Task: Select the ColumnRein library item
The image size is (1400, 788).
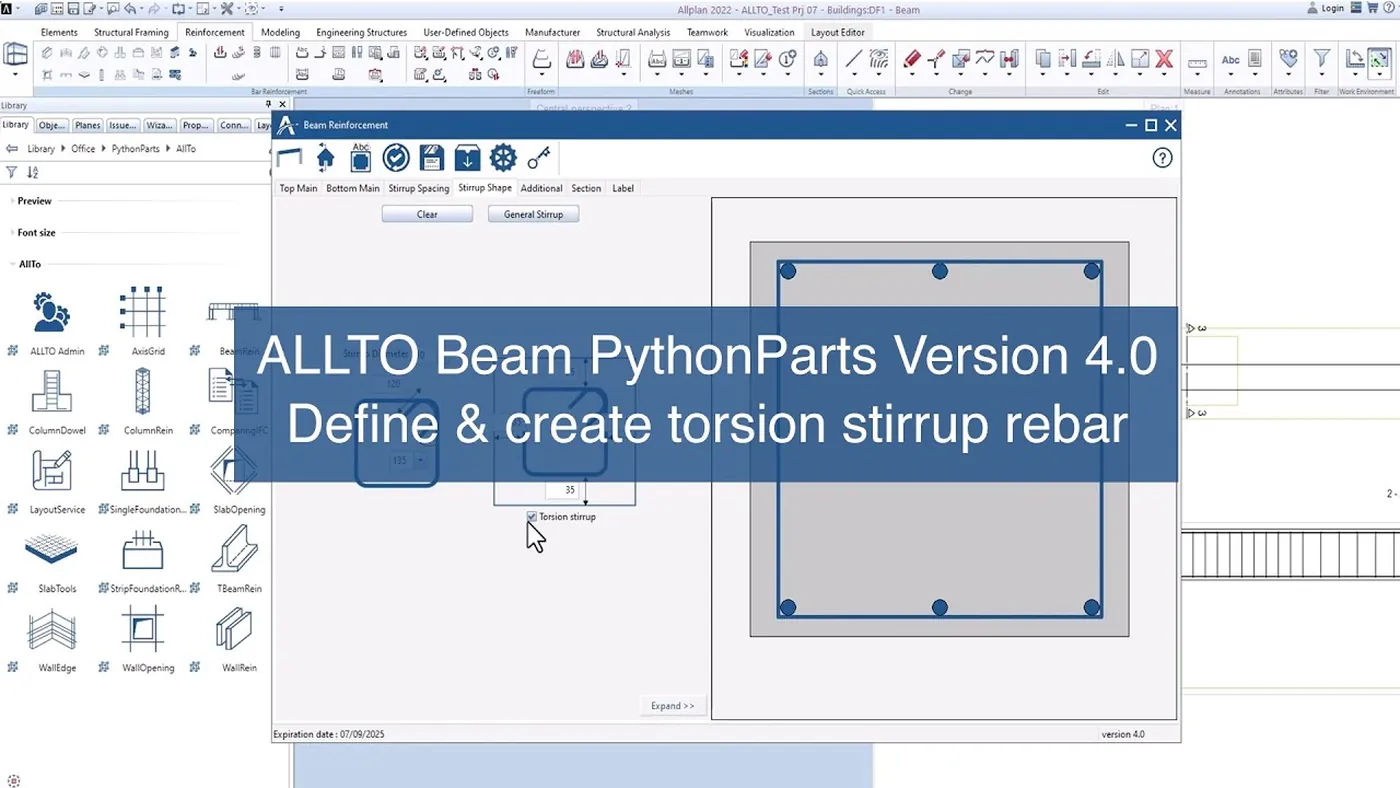Action: (142, 391)
